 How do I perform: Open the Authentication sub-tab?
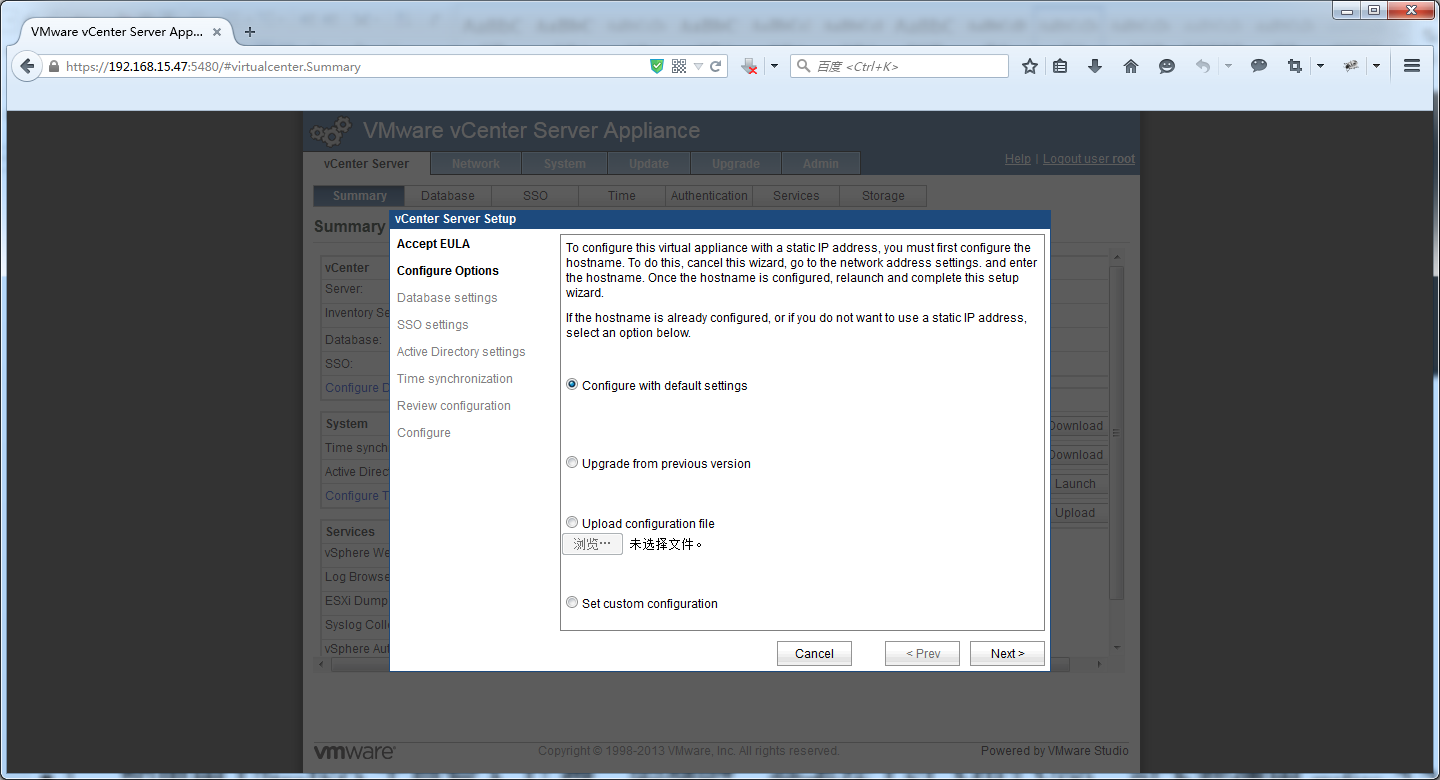[709, 196]
